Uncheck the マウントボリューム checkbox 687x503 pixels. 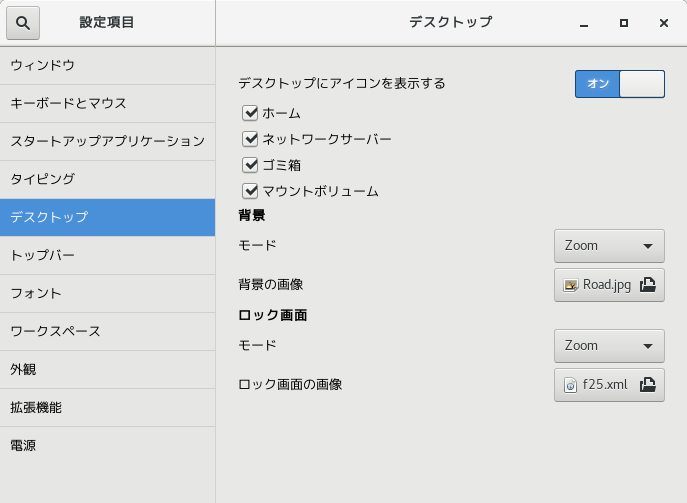[x=250, y=191]
